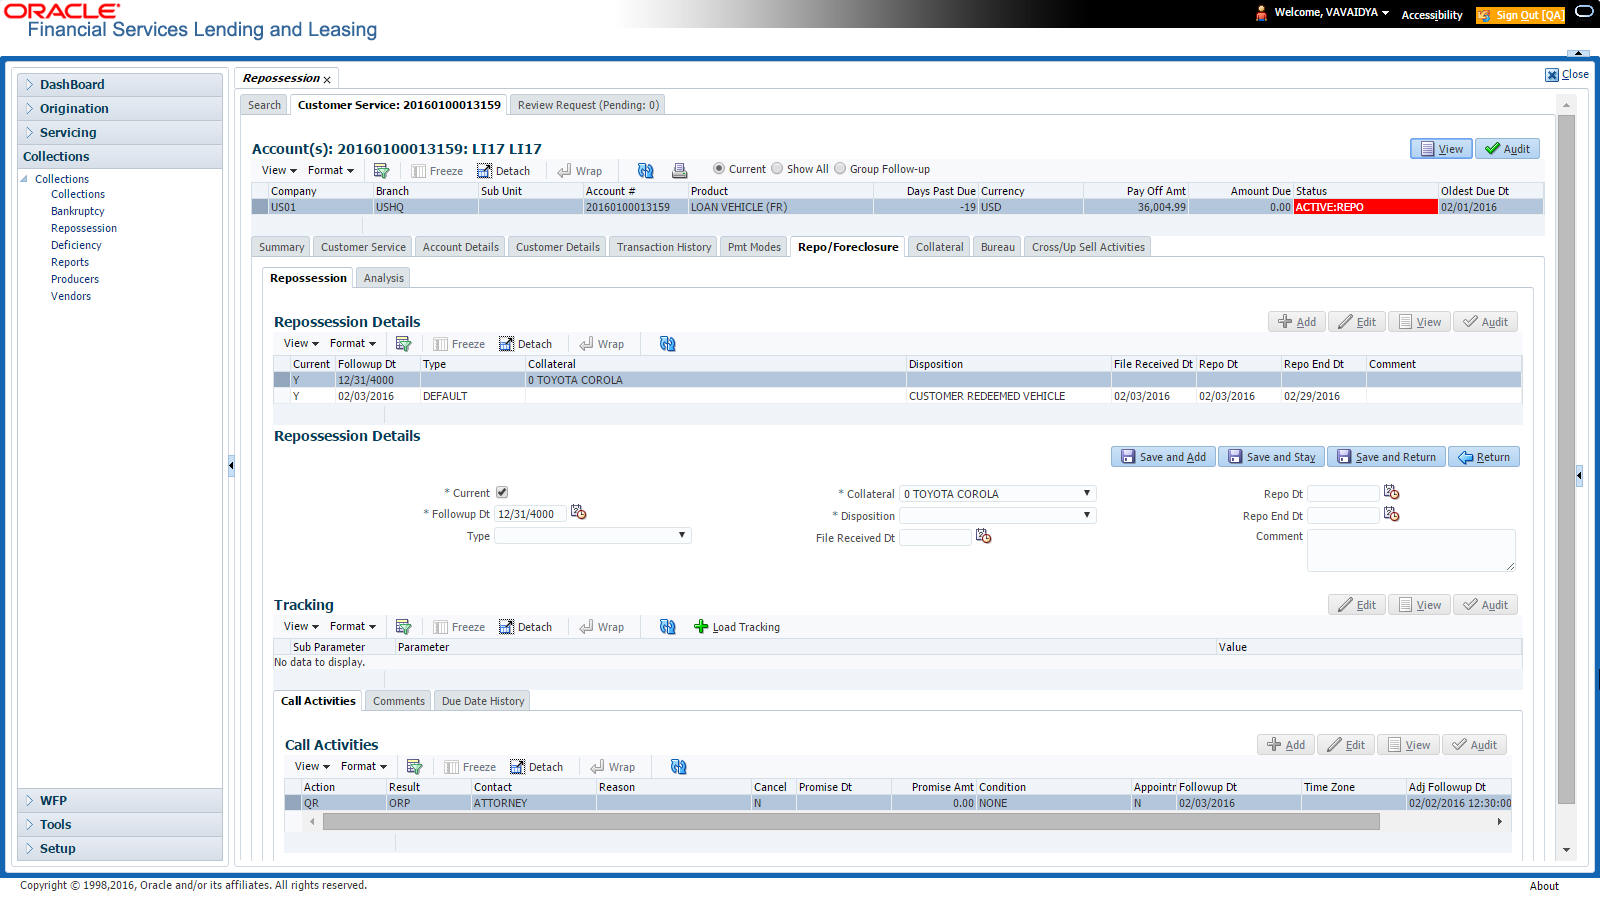The height and width of the screenshot is (900, 1600).
Task: Refresh the Repossession Details table
Action: 667,344
